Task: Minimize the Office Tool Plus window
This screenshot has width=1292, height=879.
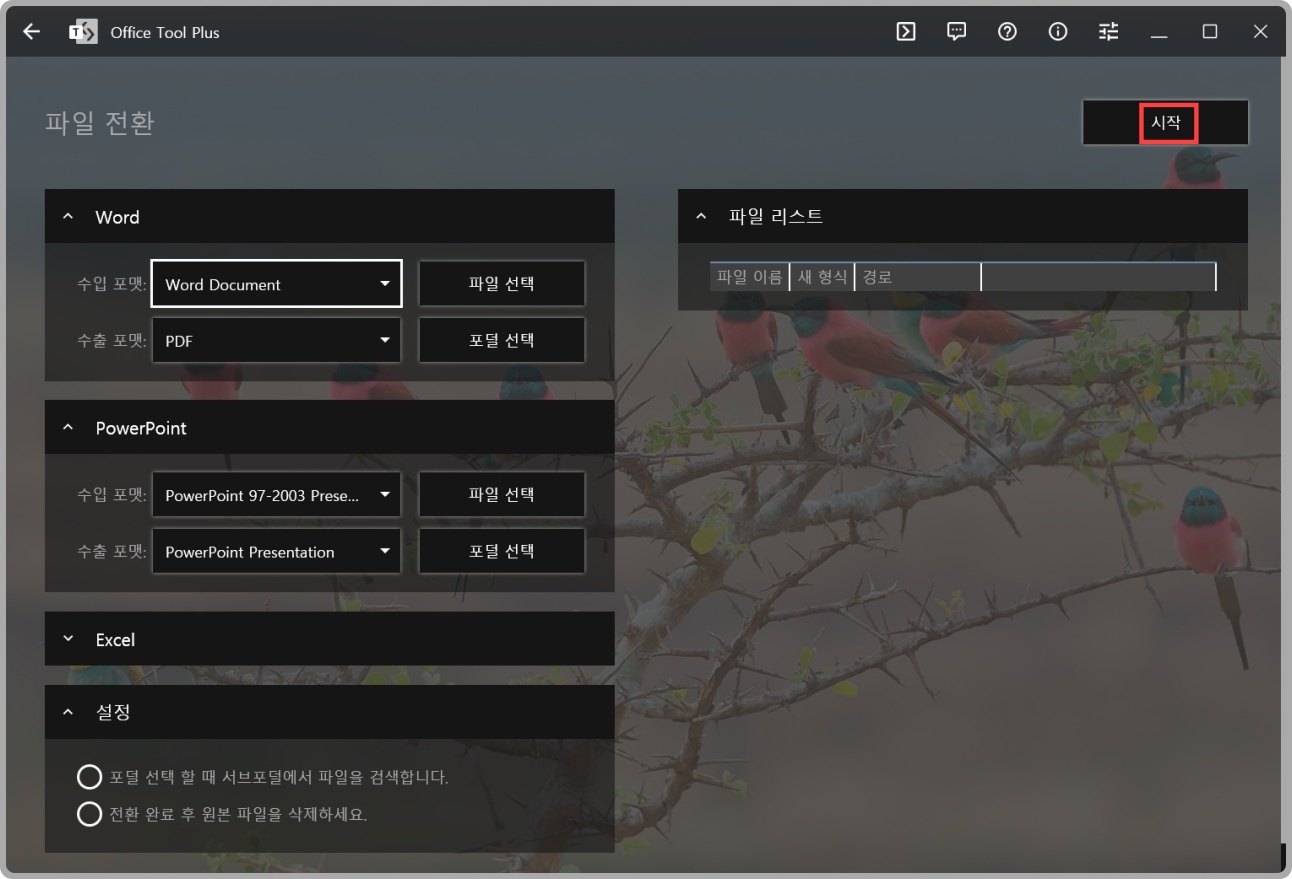Action: [1159, 32]
